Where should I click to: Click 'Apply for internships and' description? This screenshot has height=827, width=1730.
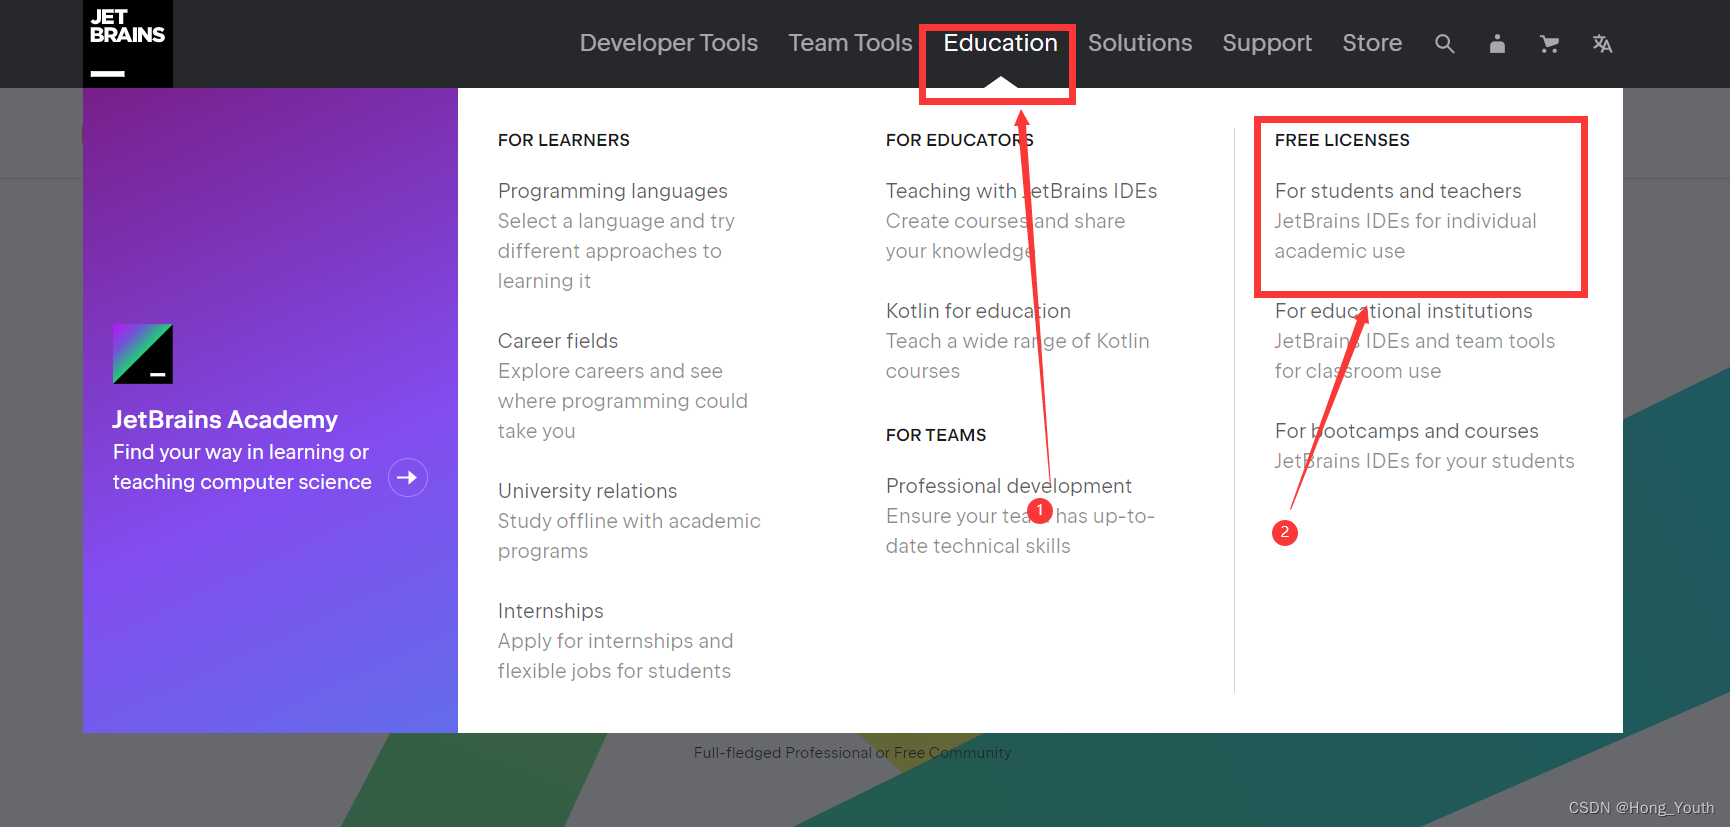tap(615, 641)
